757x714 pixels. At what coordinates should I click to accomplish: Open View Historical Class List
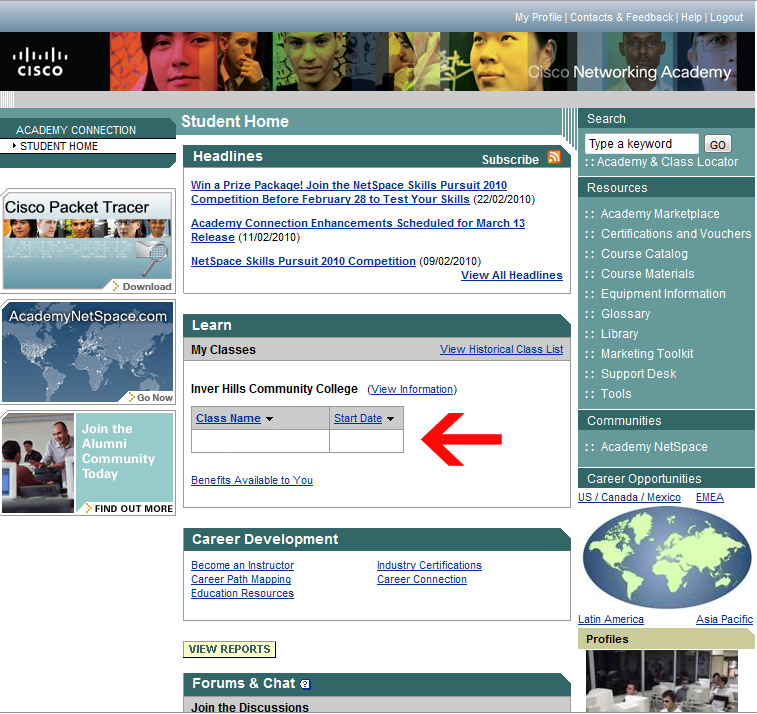point(501,350)
